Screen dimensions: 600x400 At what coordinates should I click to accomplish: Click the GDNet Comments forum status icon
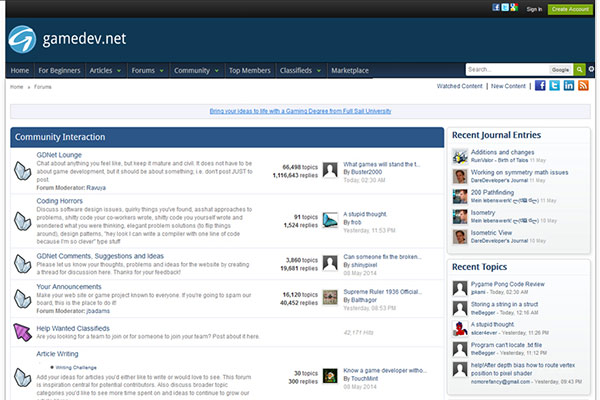click(23, 264)
